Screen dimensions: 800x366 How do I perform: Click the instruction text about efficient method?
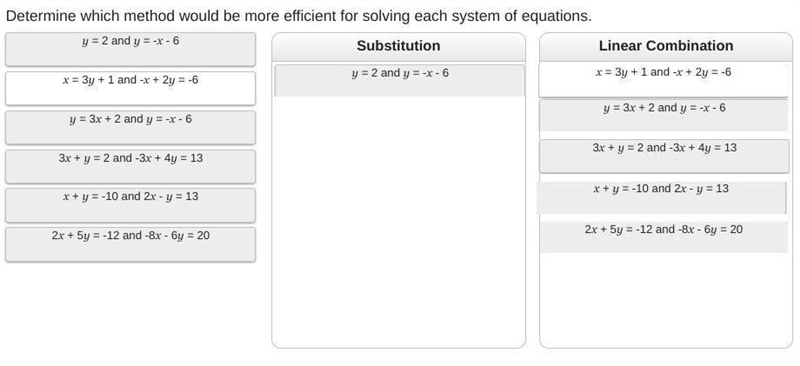[x=299, y=16]
